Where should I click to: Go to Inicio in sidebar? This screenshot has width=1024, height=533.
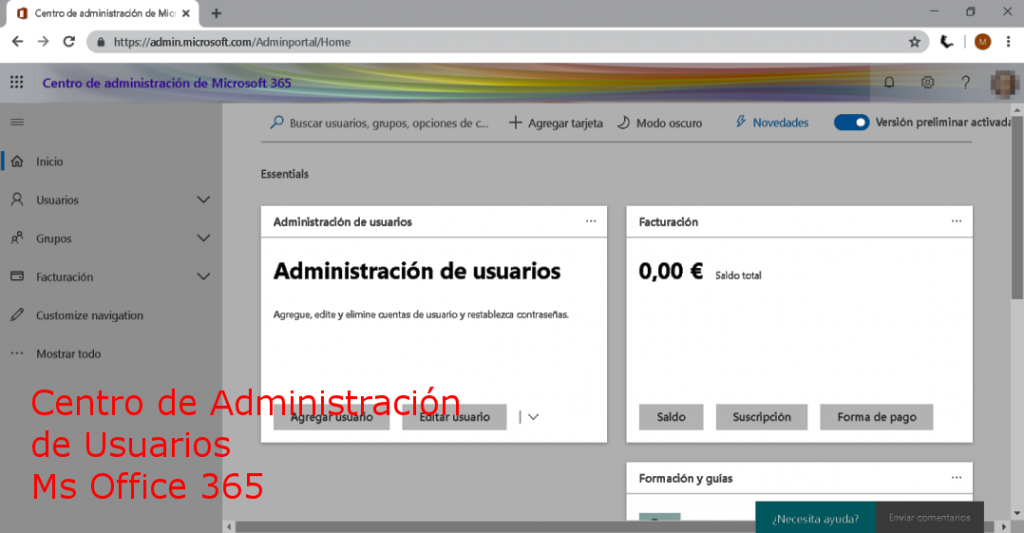click(x=50, y=161)
